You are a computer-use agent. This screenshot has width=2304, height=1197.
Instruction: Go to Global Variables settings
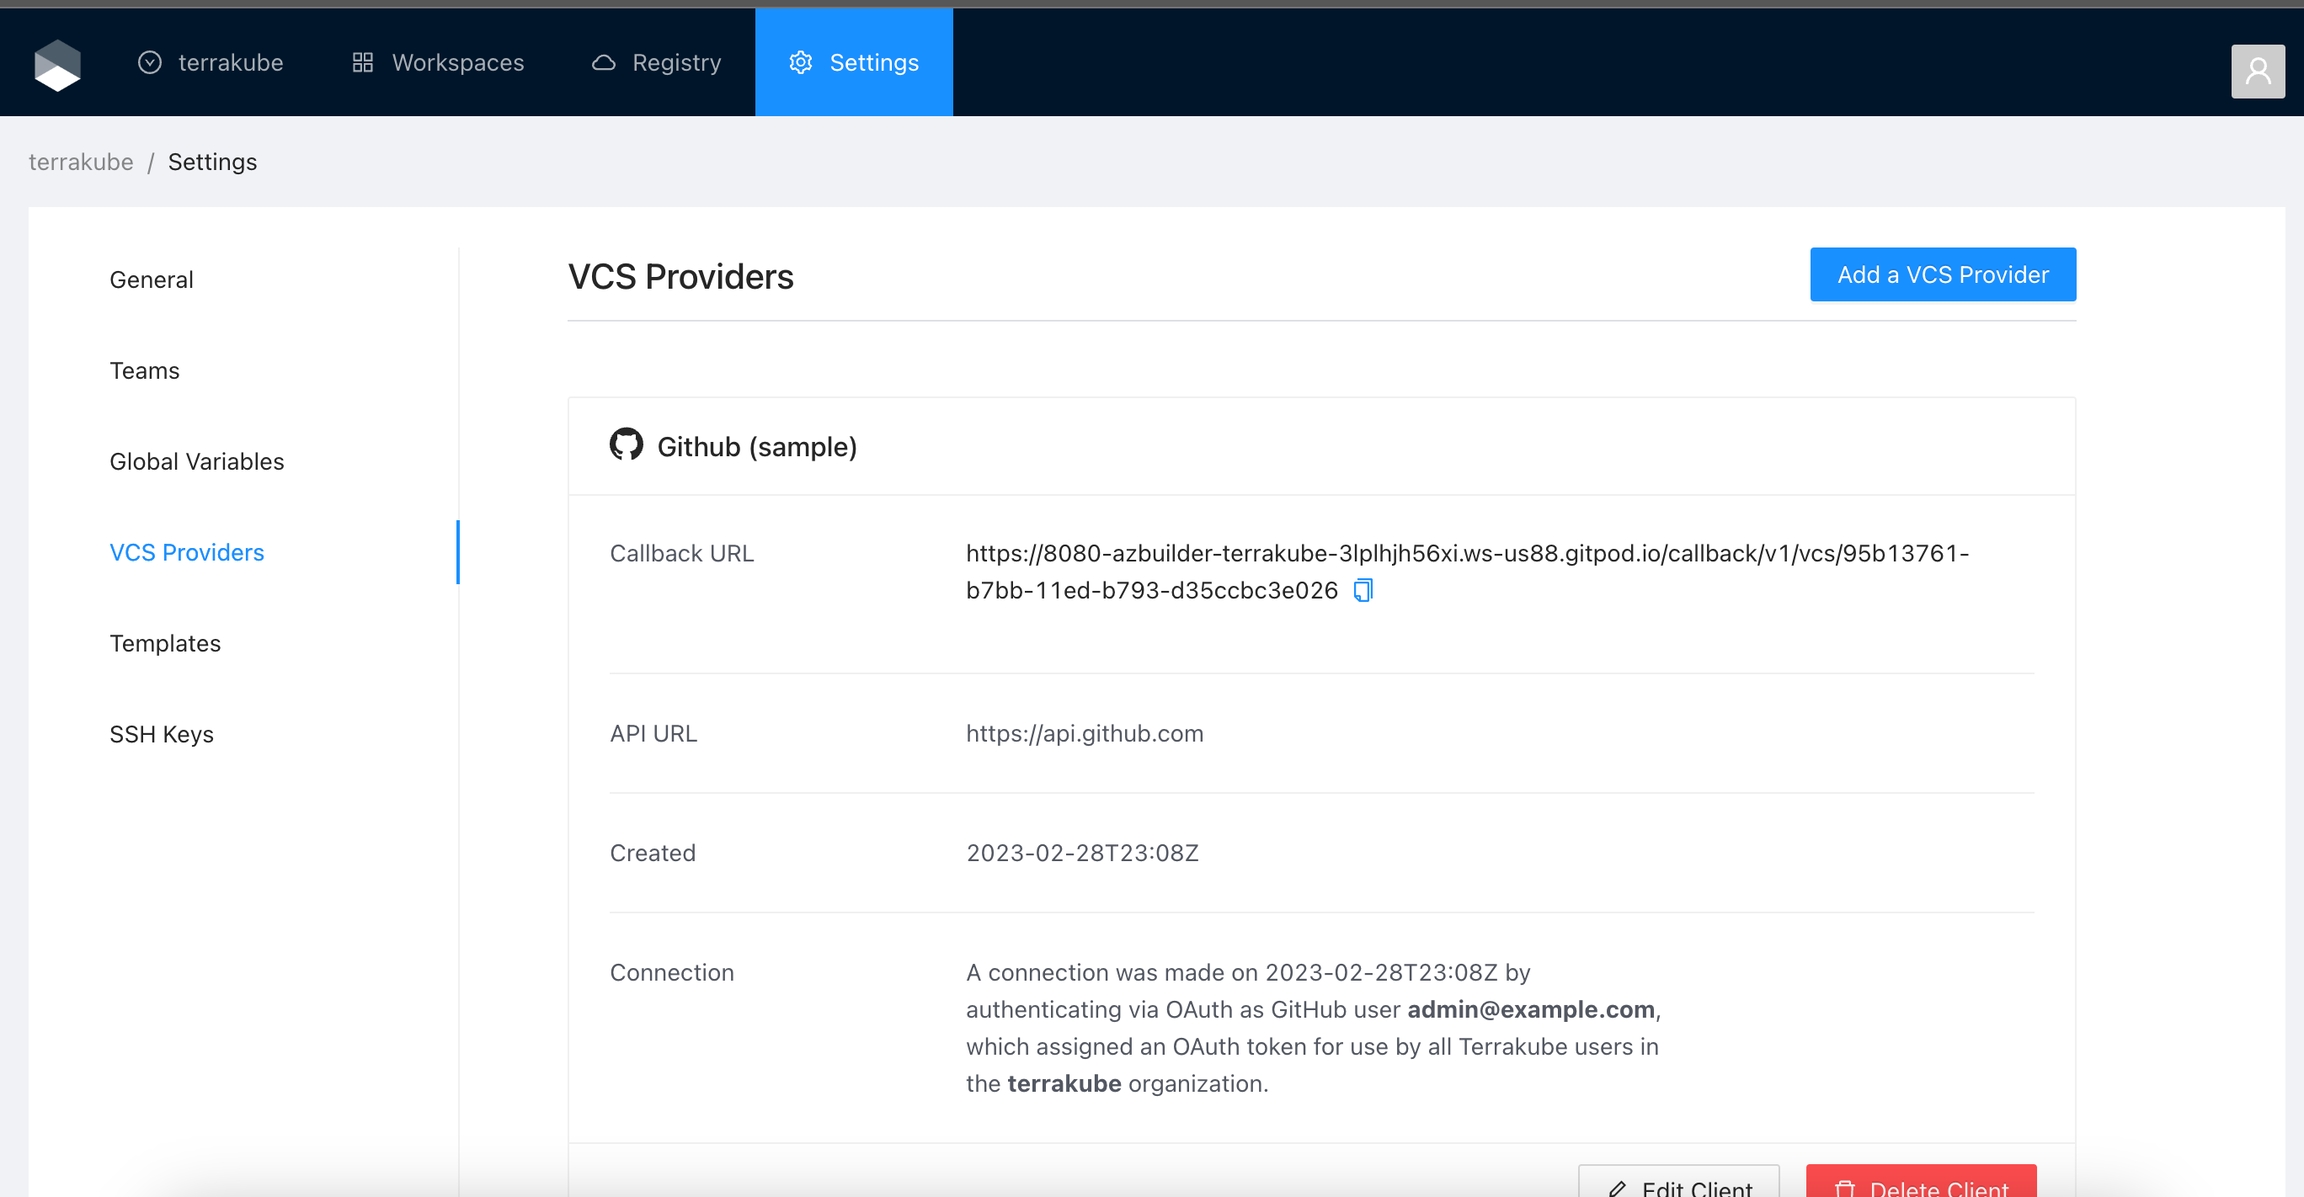pos(197,461)
